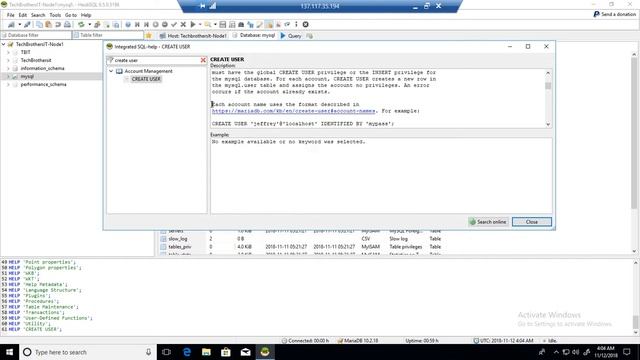Click into the Table filter field
640x360 pixels.
(108, 35)
